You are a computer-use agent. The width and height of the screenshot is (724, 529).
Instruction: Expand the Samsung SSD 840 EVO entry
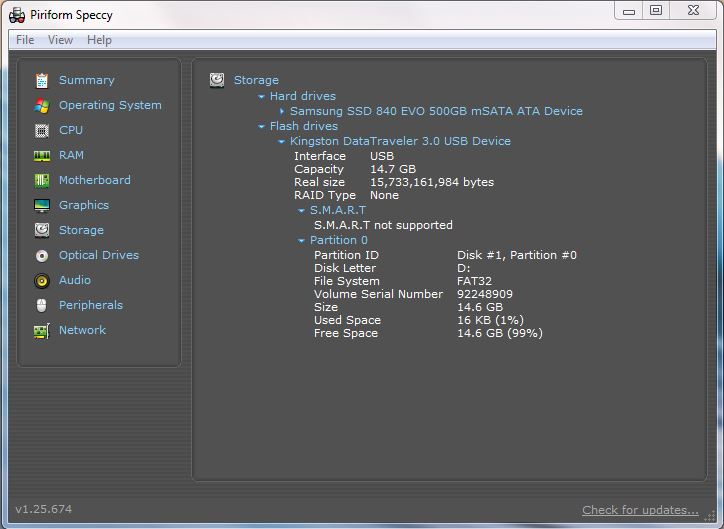(x=282, y=112)
